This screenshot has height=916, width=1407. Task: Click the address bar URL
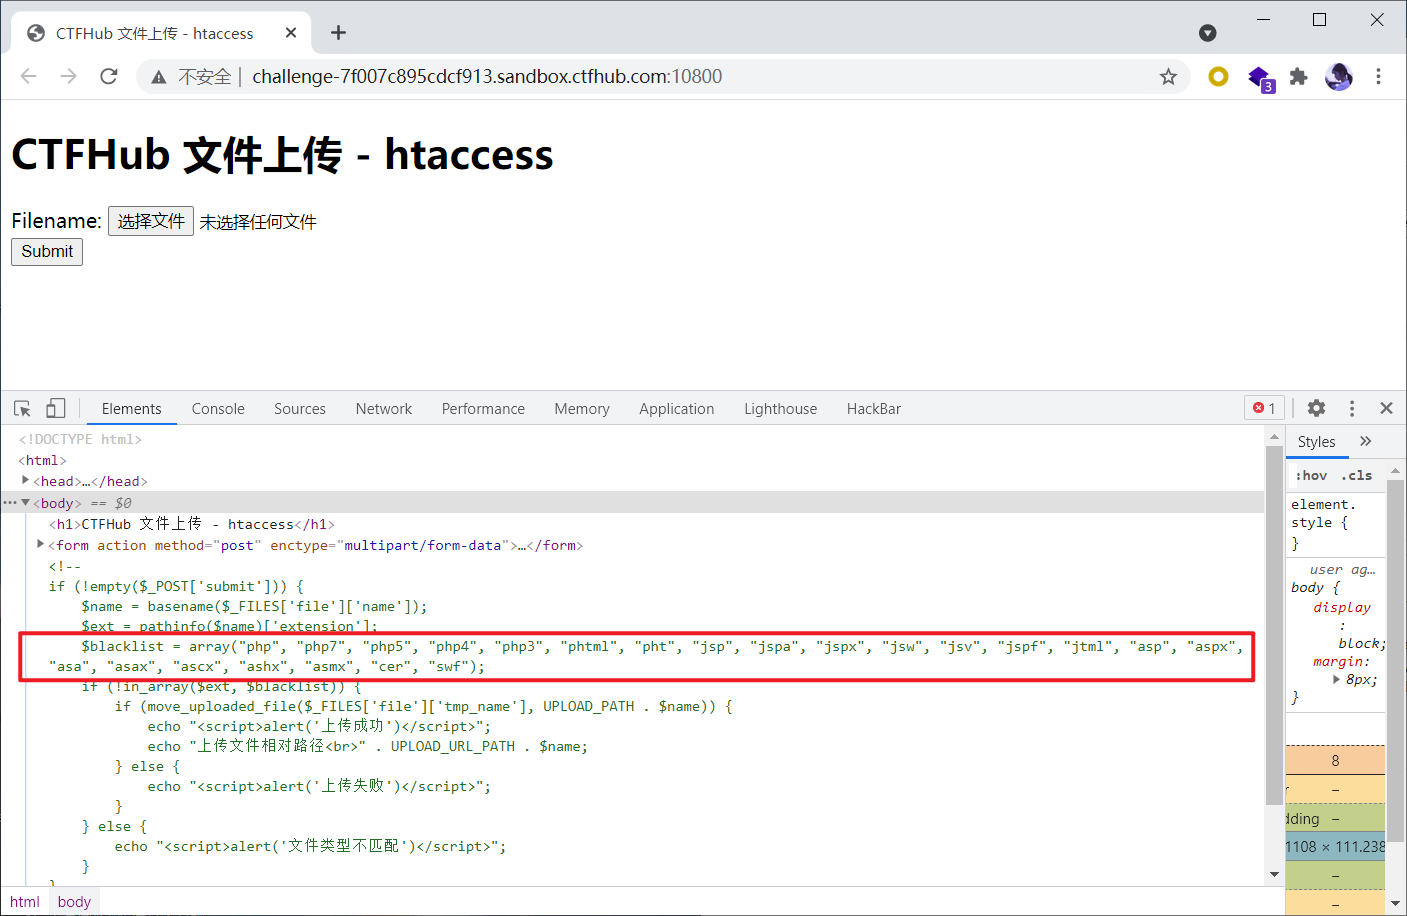(487, 77)
